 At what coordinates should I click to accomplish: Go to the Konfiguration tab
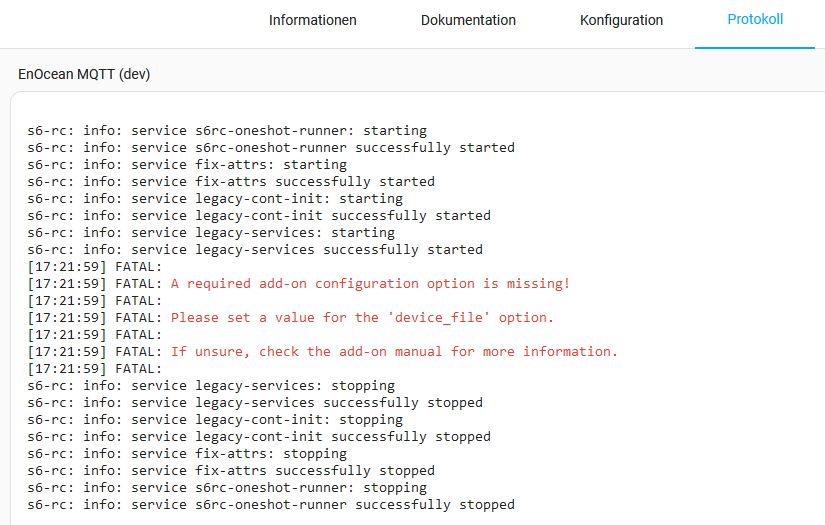coord(621,20)
